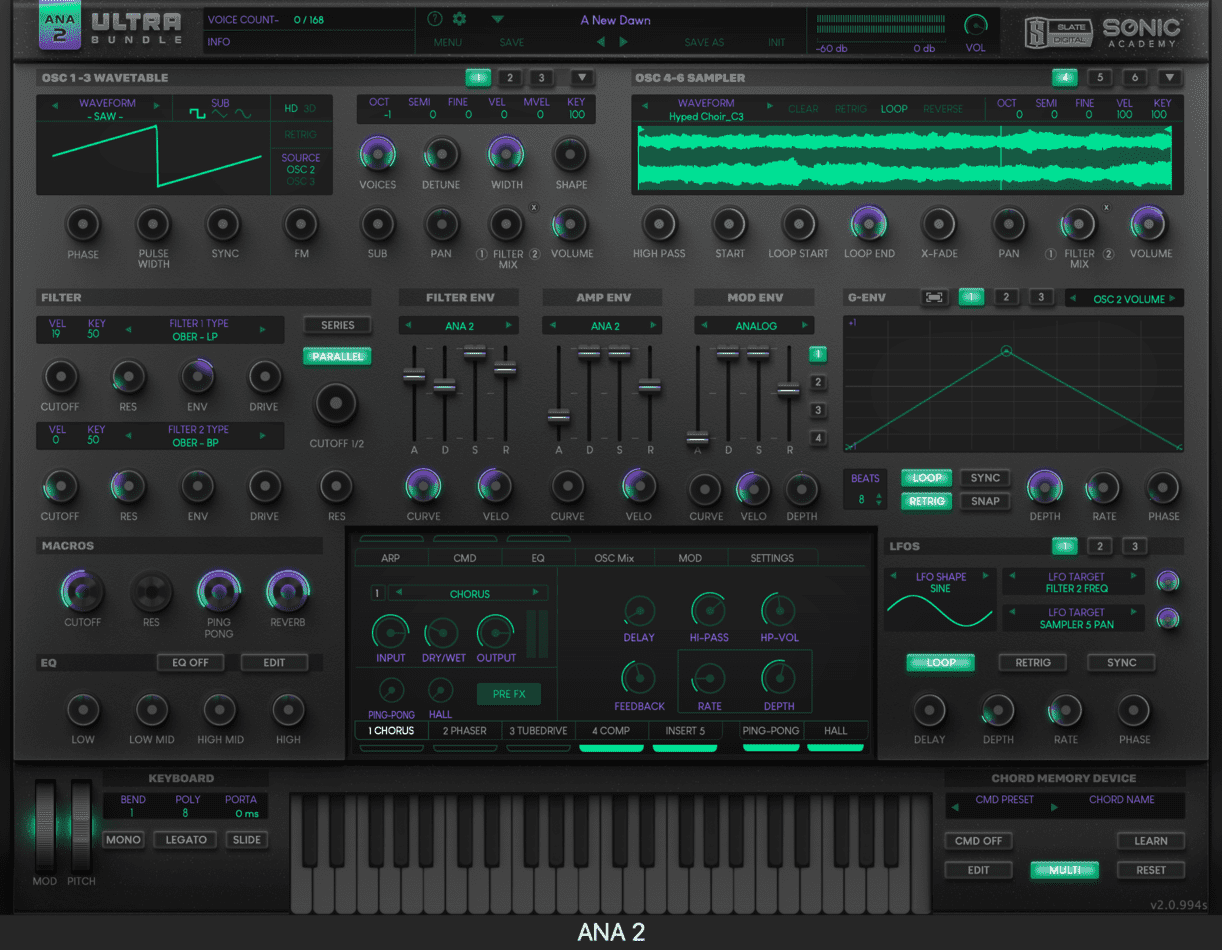Image resolution: width=1222 pixels, height=950 pixels.
Task: Open the Filter 1 Type OBER - LP selector
Action: [x=198, y=330]
